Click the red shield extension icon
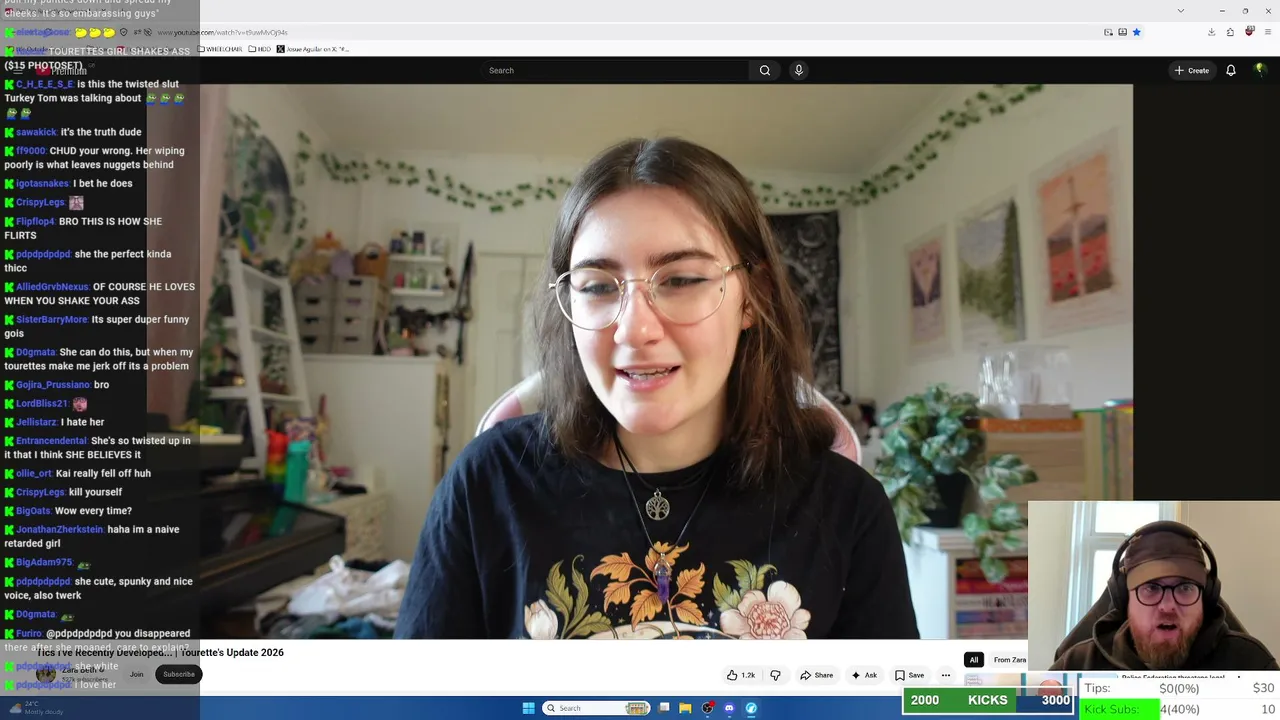The image size is (1280, 720). [x=1249, y=32]
